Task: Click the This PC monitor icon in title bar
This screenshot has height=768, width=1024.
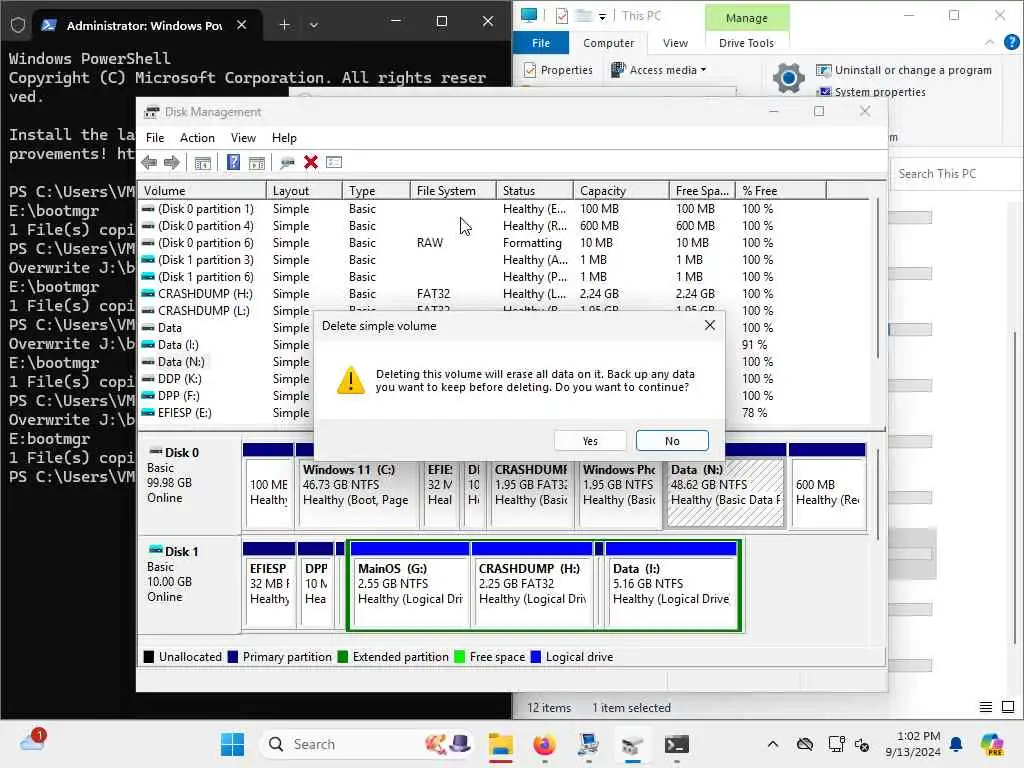Action: (x=529, y=15)
